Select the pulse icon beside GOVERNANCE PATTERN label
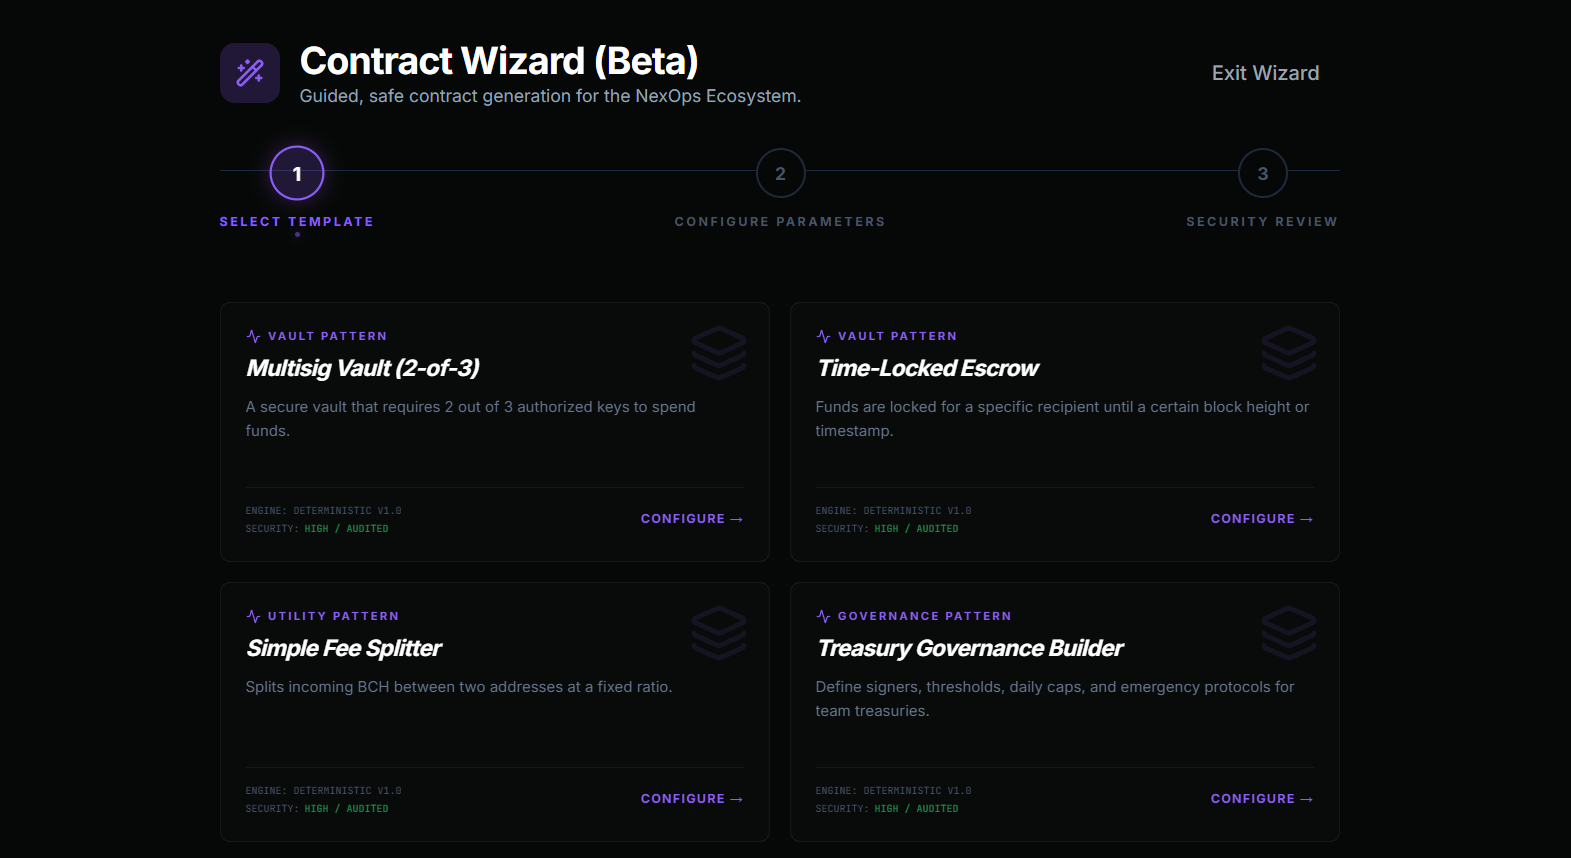Screen dimensions: 1571x858 (x=822, y=615)
